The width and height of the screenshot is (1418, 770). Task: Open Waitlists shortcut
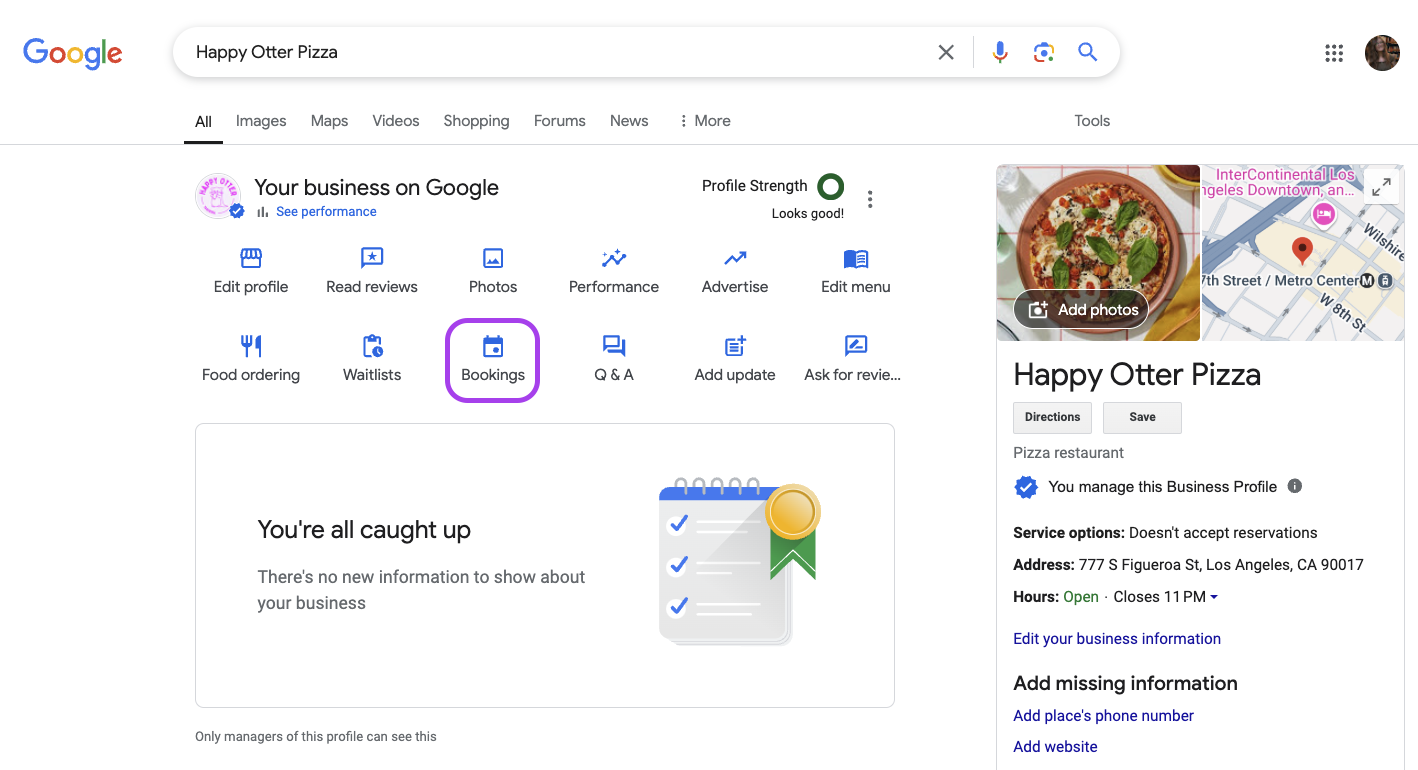point(372,360)
